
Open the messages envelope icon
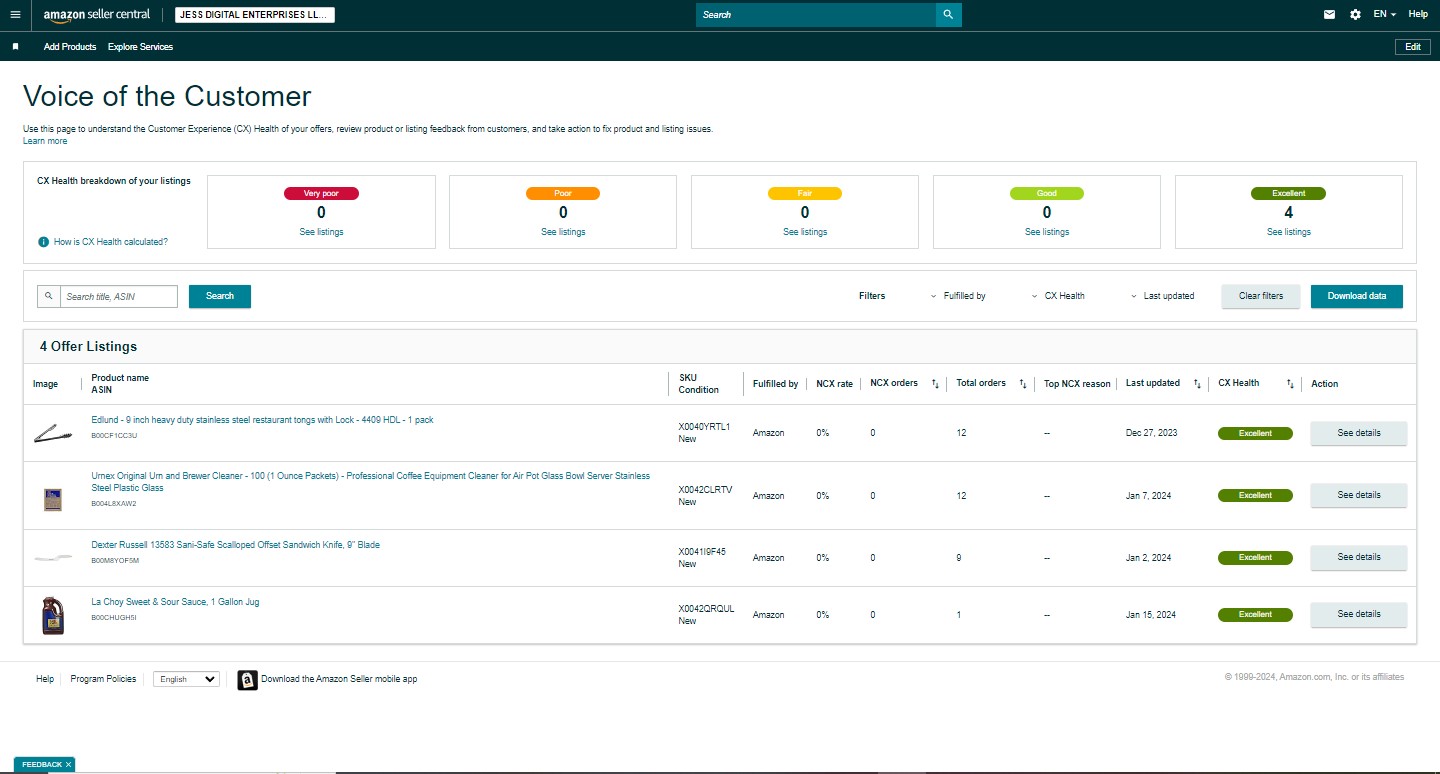1329,14
